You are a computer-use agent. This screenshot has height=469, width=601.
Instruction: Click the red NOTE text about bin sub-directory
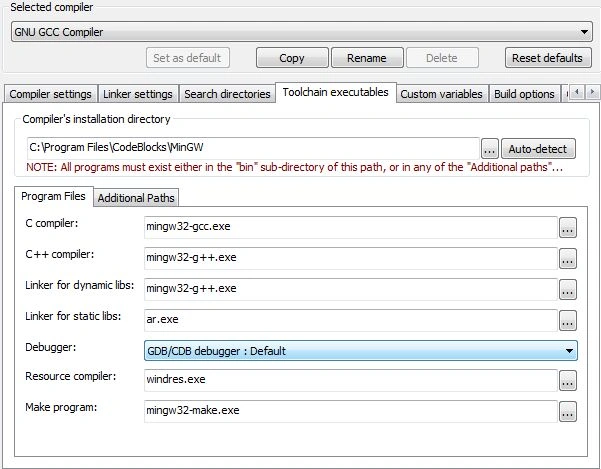pos(294,167)
